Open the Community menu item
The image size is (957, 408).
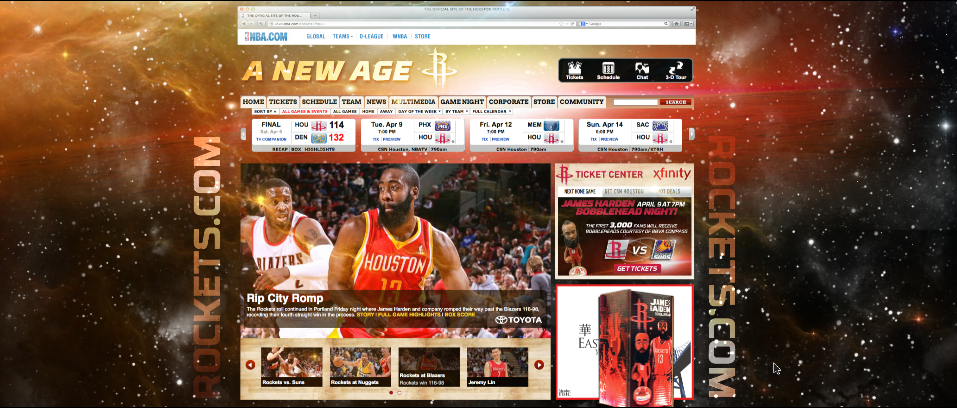click(582, 102)
